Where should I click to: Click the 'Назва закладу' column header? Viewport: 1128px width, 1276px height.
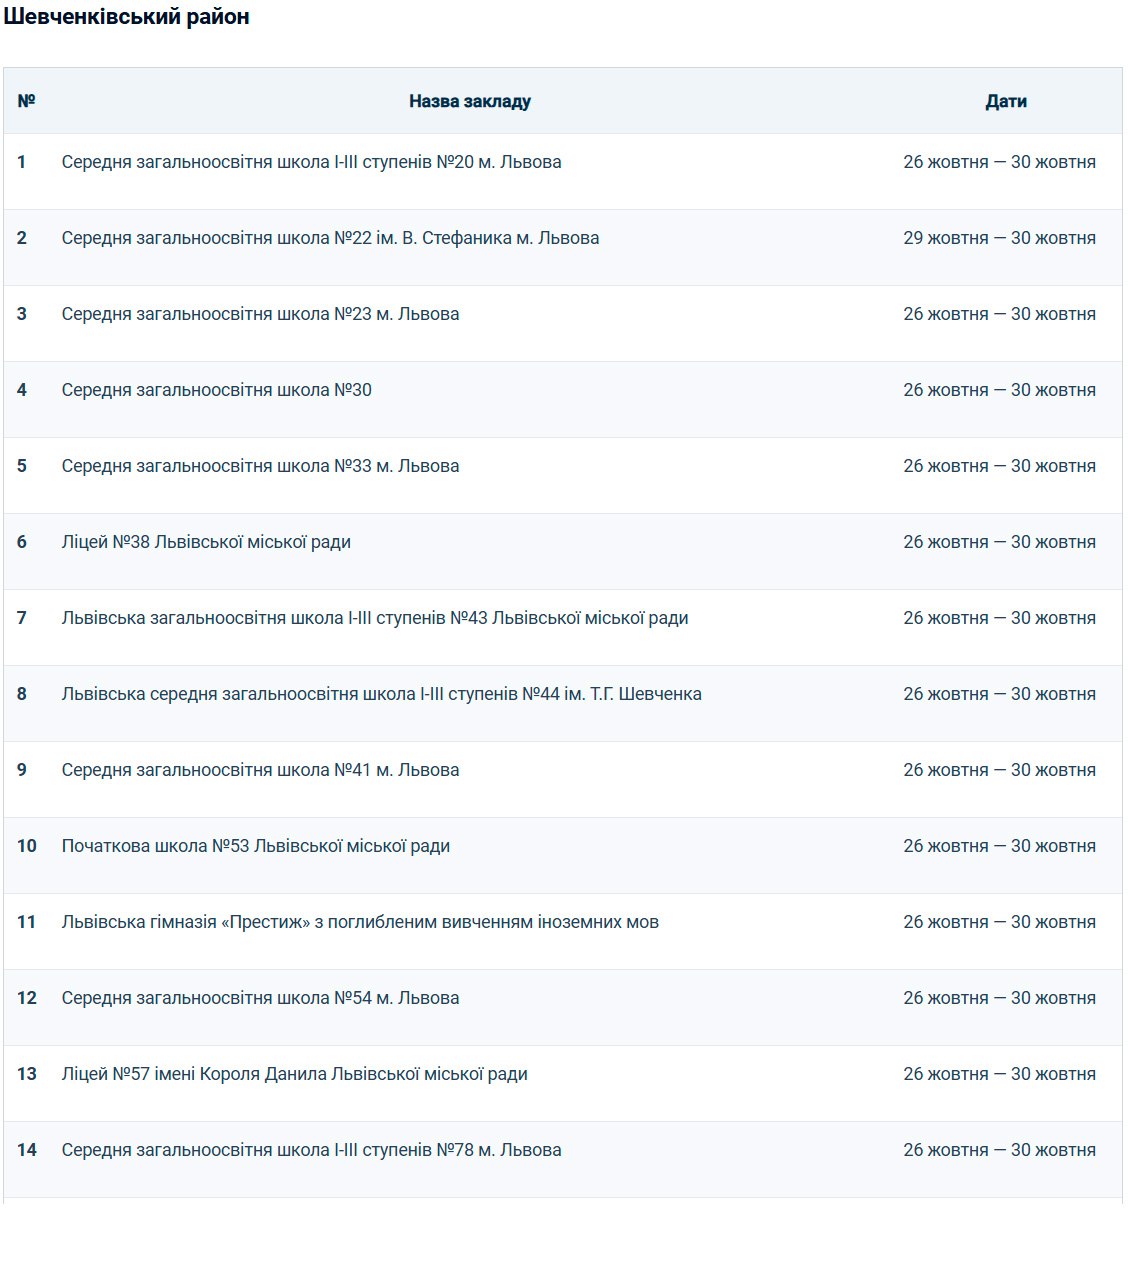(x=470, y=101)
